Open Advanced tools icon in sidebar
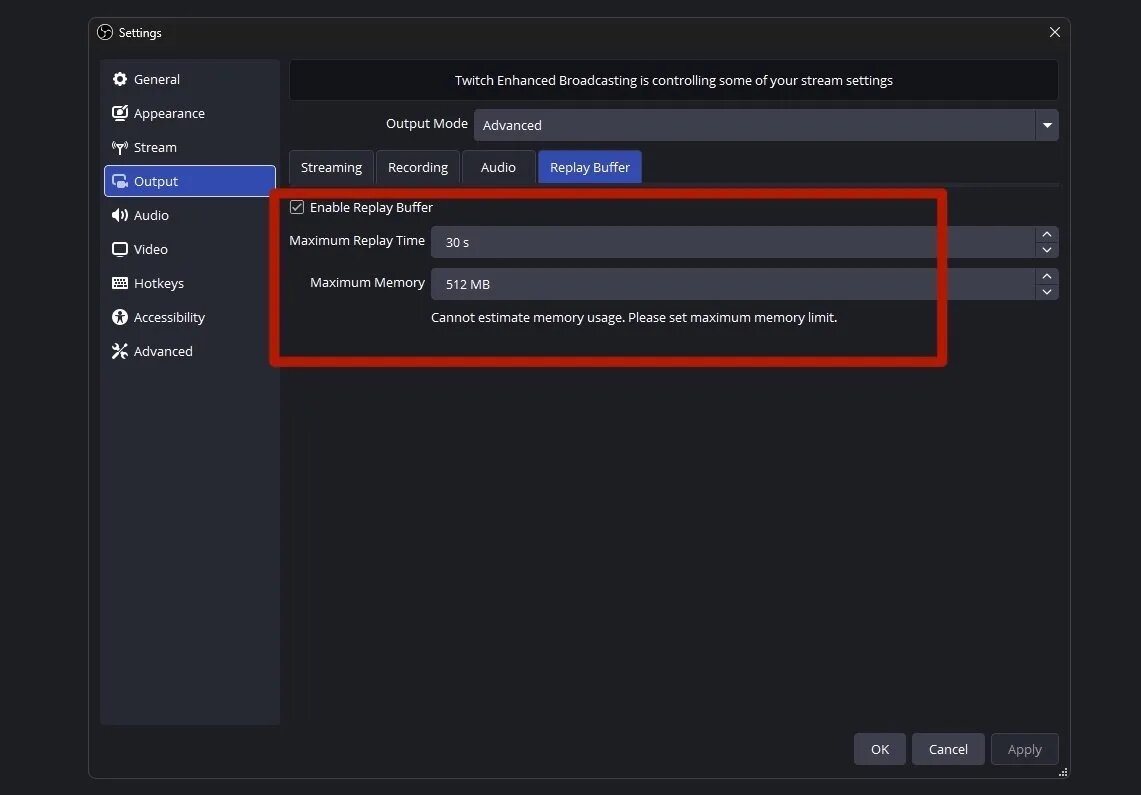 point(119,351)
